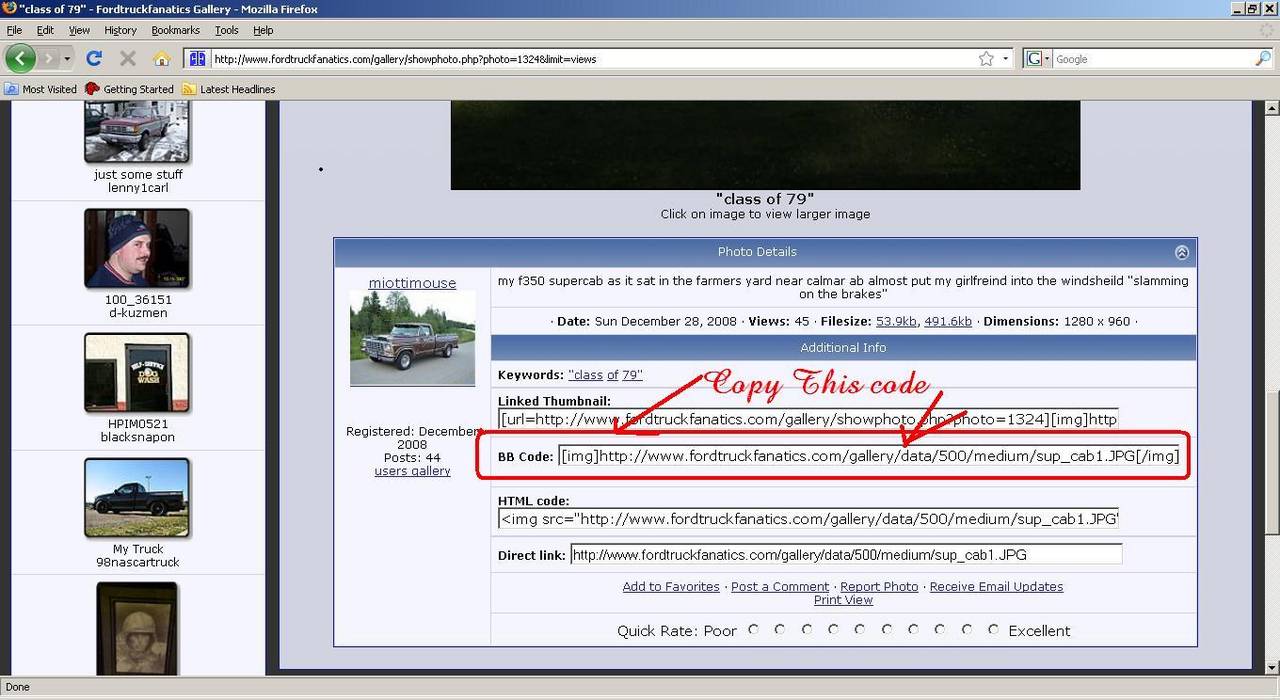
Task: Start search with the magnifier icon
Action: [1263, 59]
